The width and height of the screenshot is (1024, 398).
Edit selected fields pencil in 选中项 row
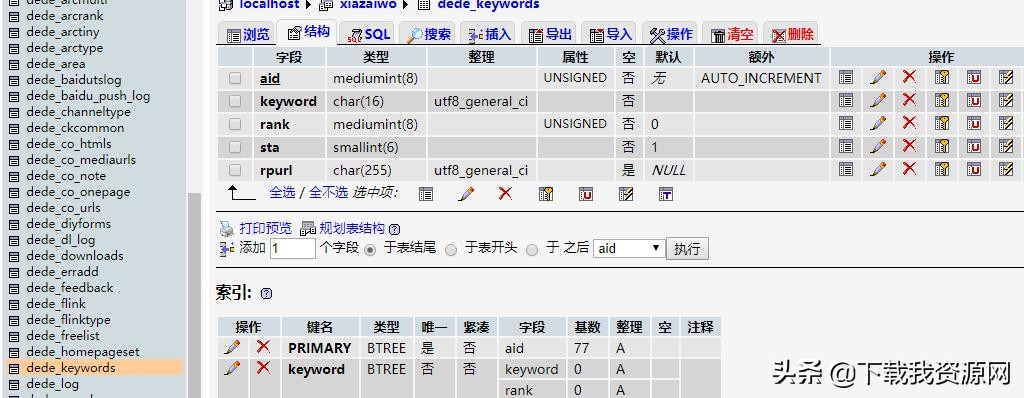[466, 193]
